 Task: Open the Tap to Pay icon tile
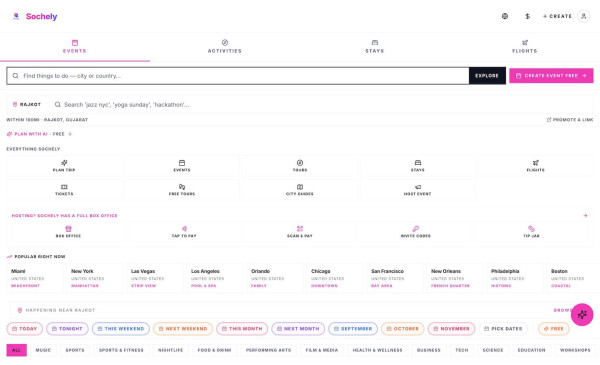pos(184,232)
